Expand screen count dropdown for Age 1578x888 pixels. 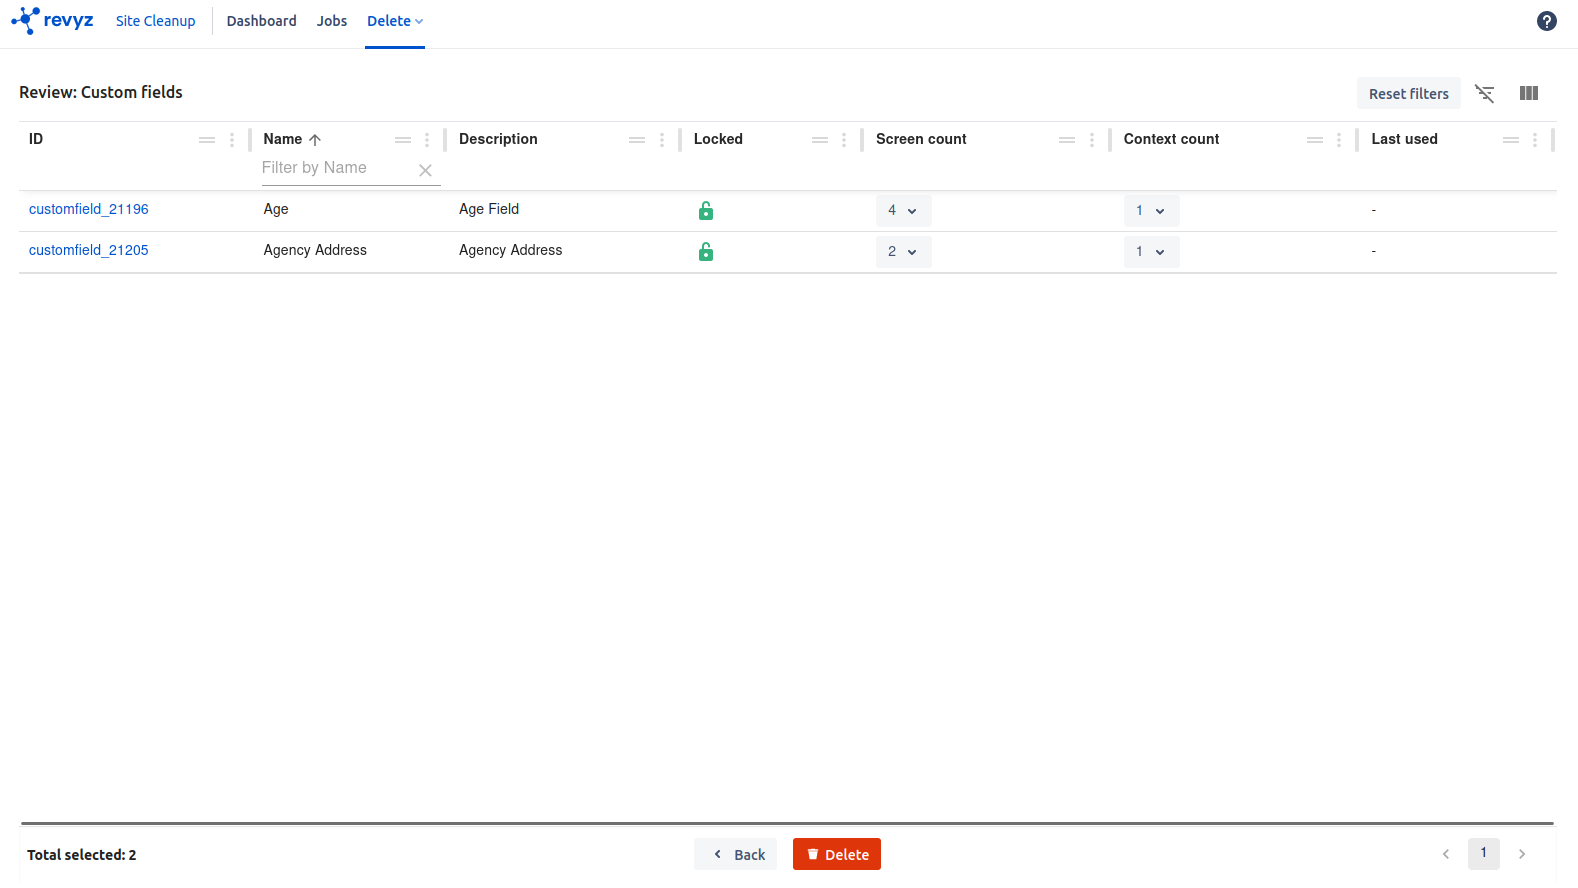tap(903, 211)
